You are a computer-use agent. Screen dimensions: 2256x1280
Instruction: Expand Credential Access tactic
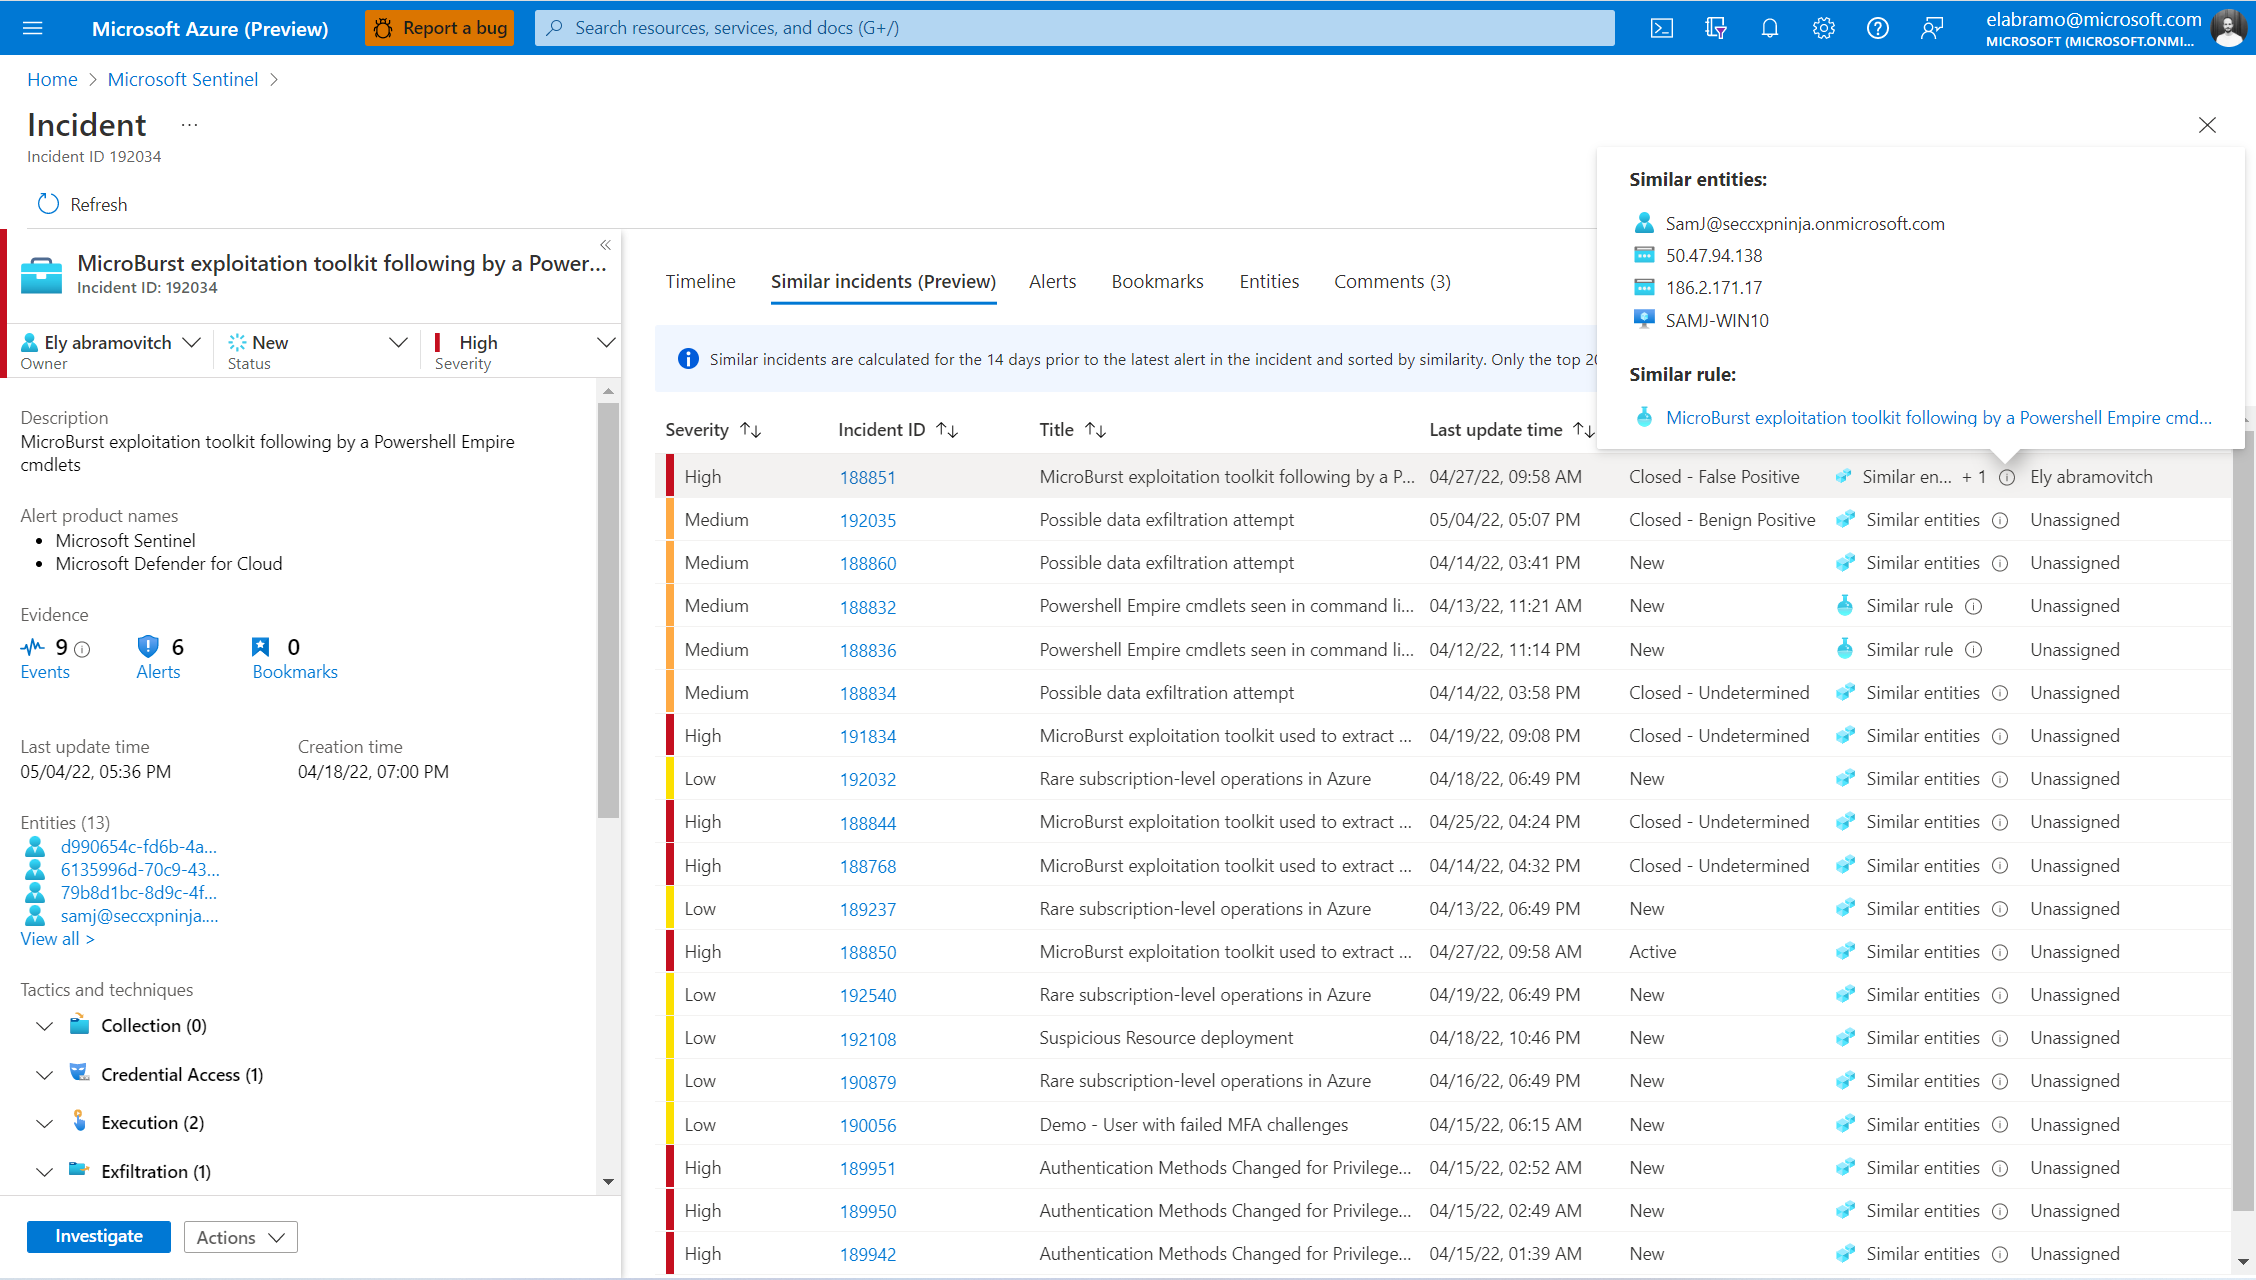(44, 1075)
